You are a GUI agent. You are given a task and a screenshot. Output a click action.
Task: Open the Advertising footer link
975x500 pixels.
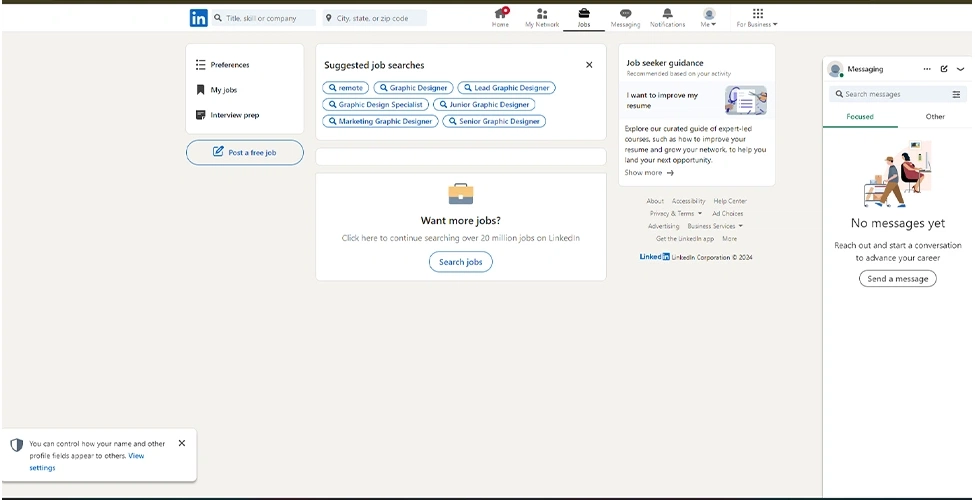point(663,226)
